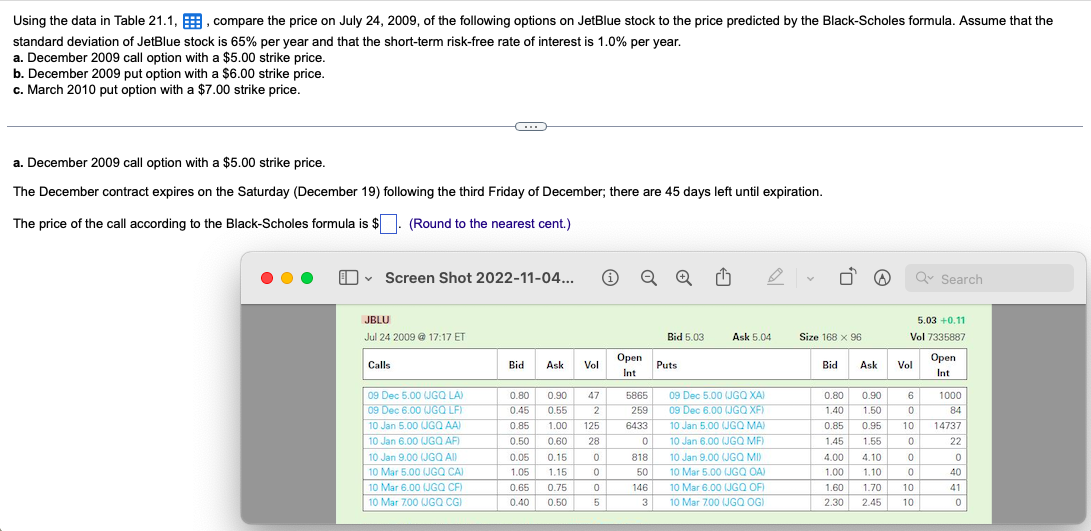This screenshot has width=1091, height=531.
Task: Click the Calls column header
Action: 379,364
